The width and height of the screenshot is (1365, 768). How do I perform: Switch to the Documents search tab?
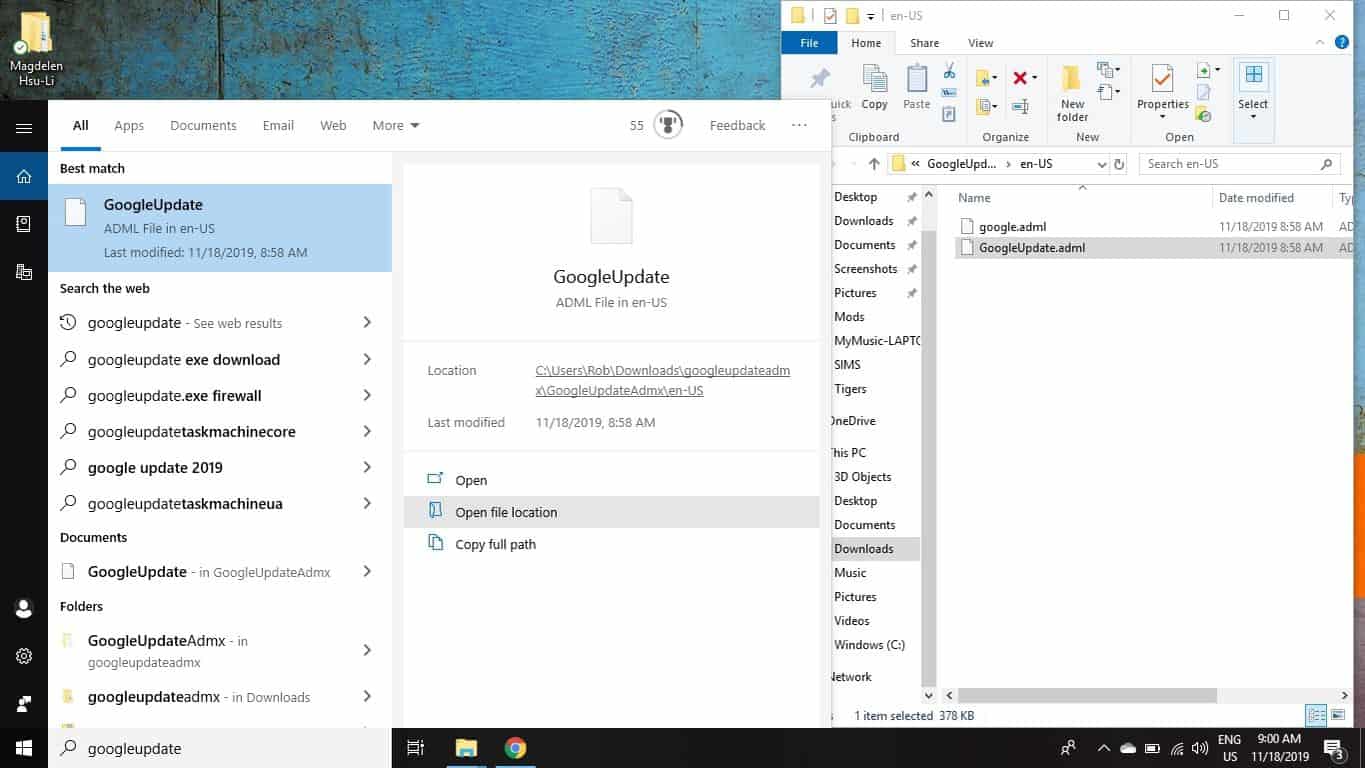pos(203,125)
